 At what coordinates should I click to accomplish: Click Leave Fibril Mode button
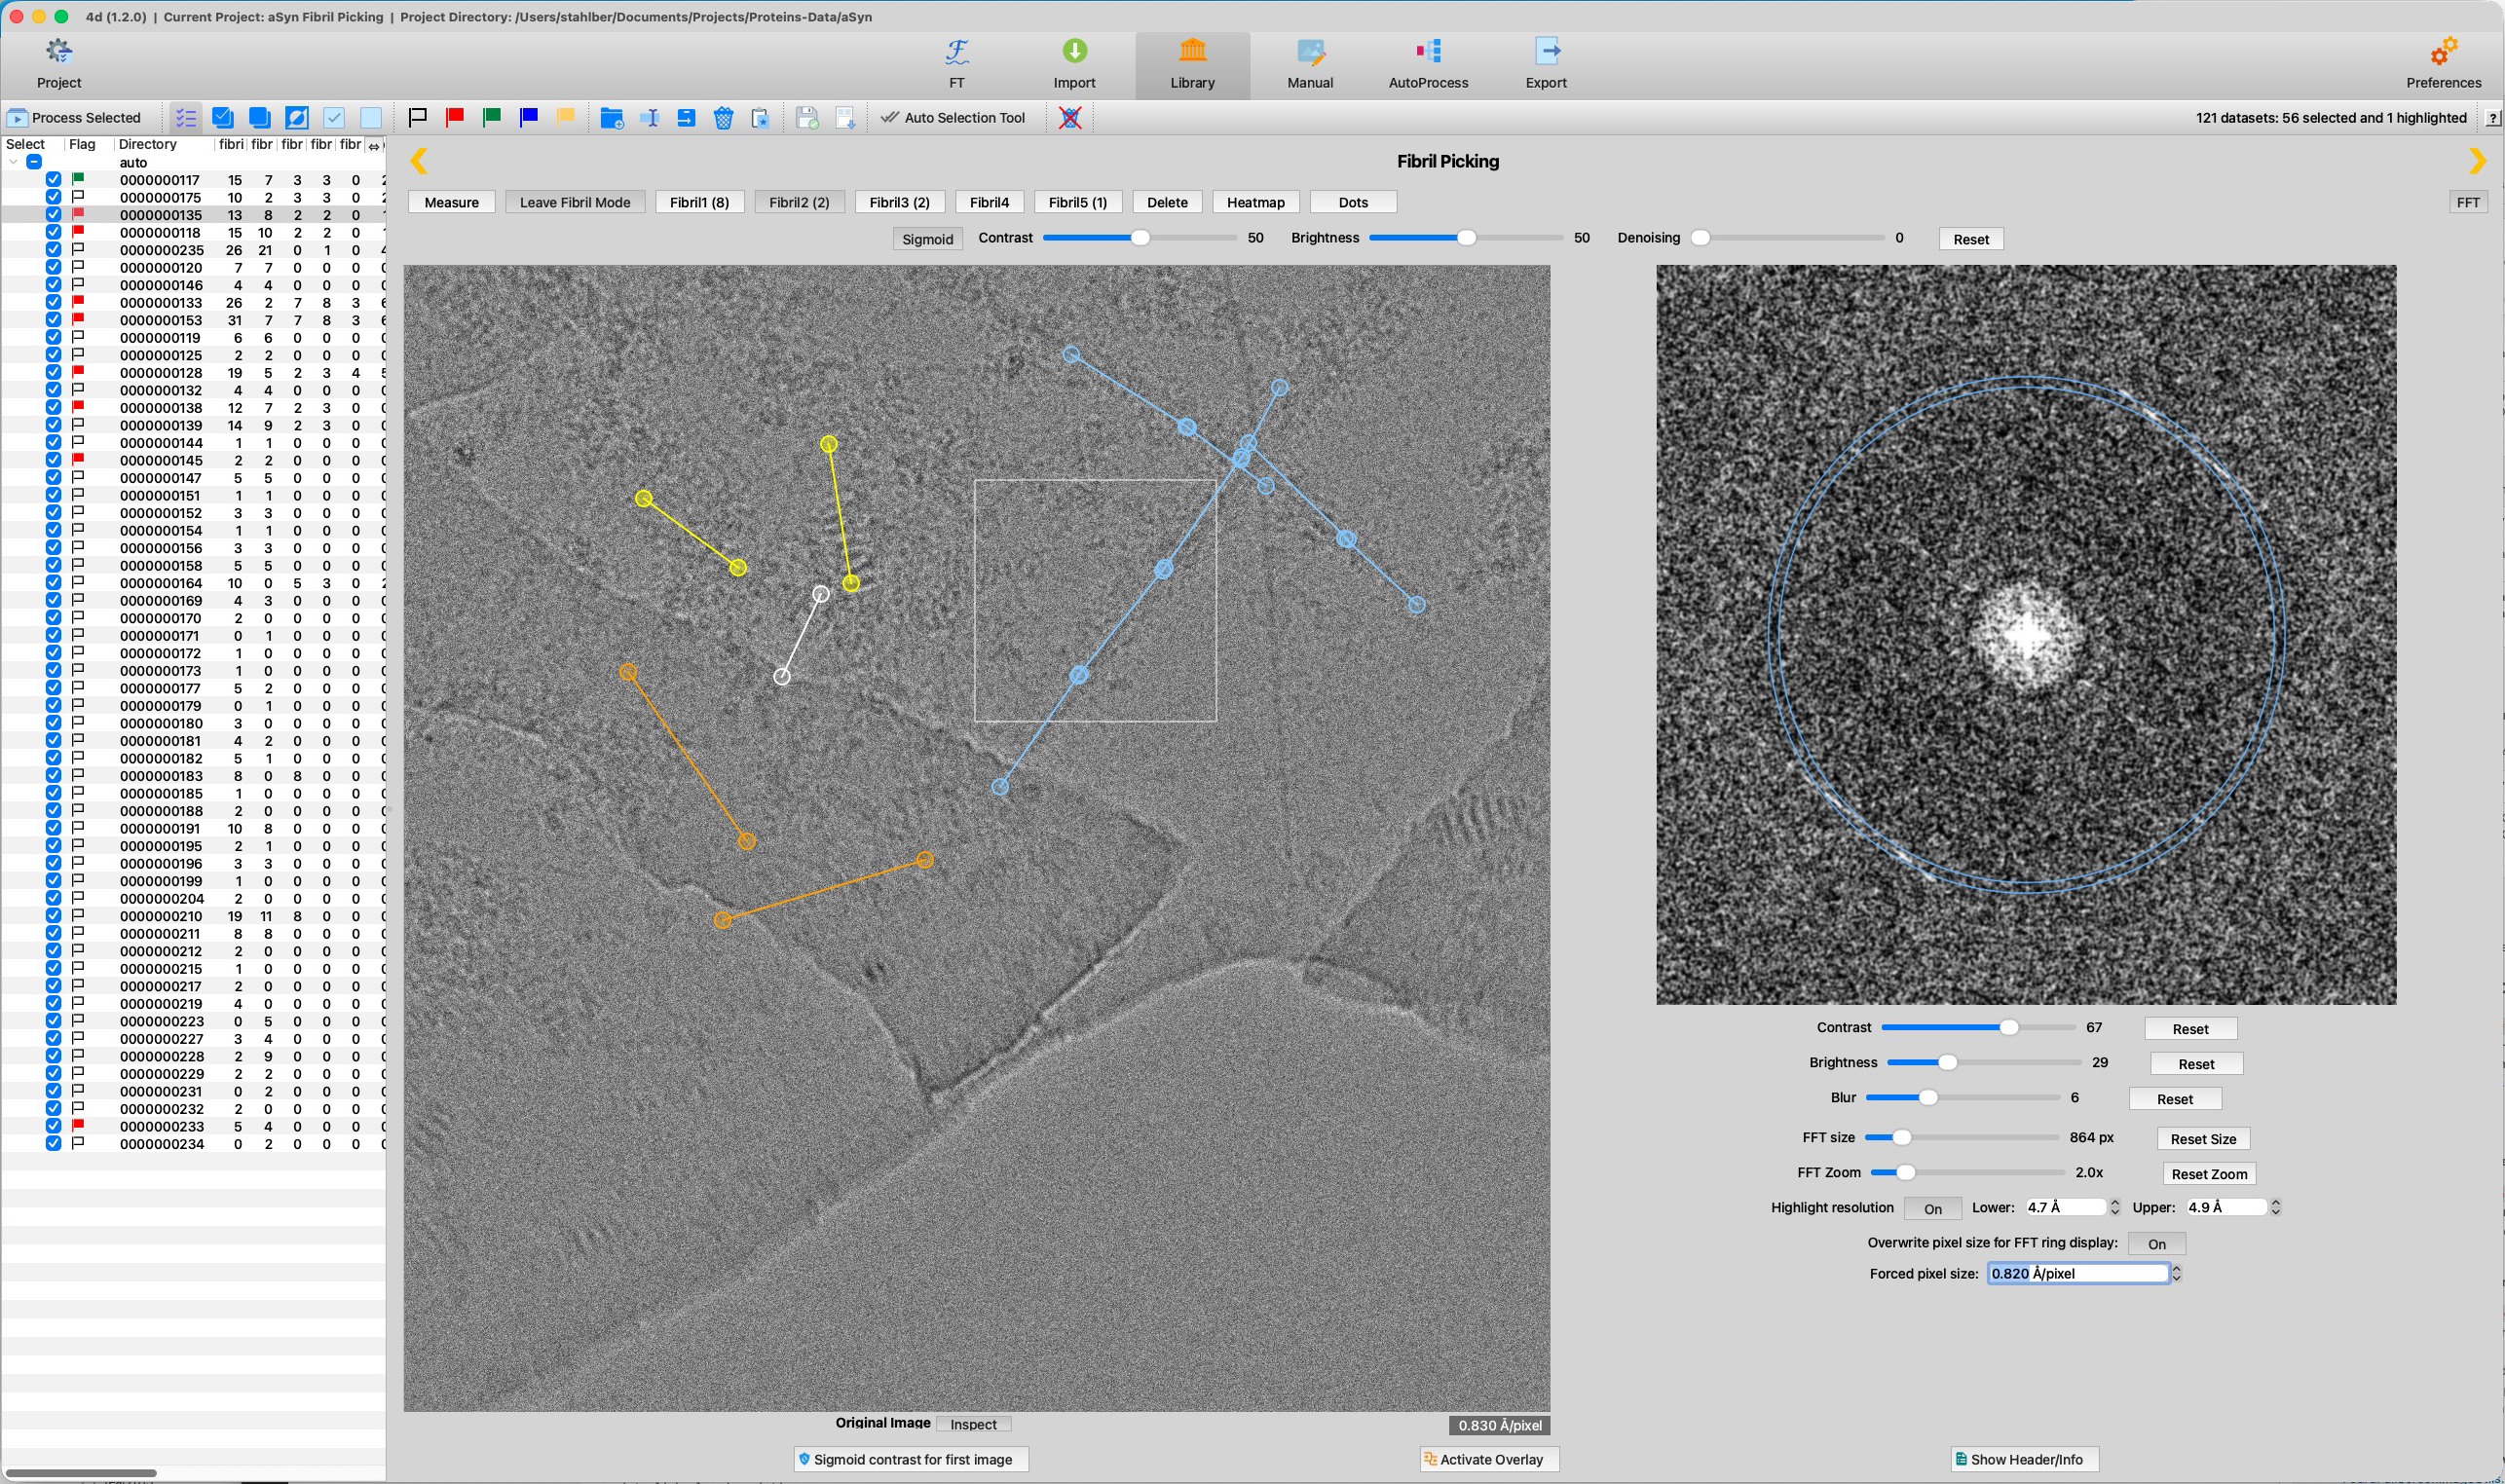(x=575, y=202)
